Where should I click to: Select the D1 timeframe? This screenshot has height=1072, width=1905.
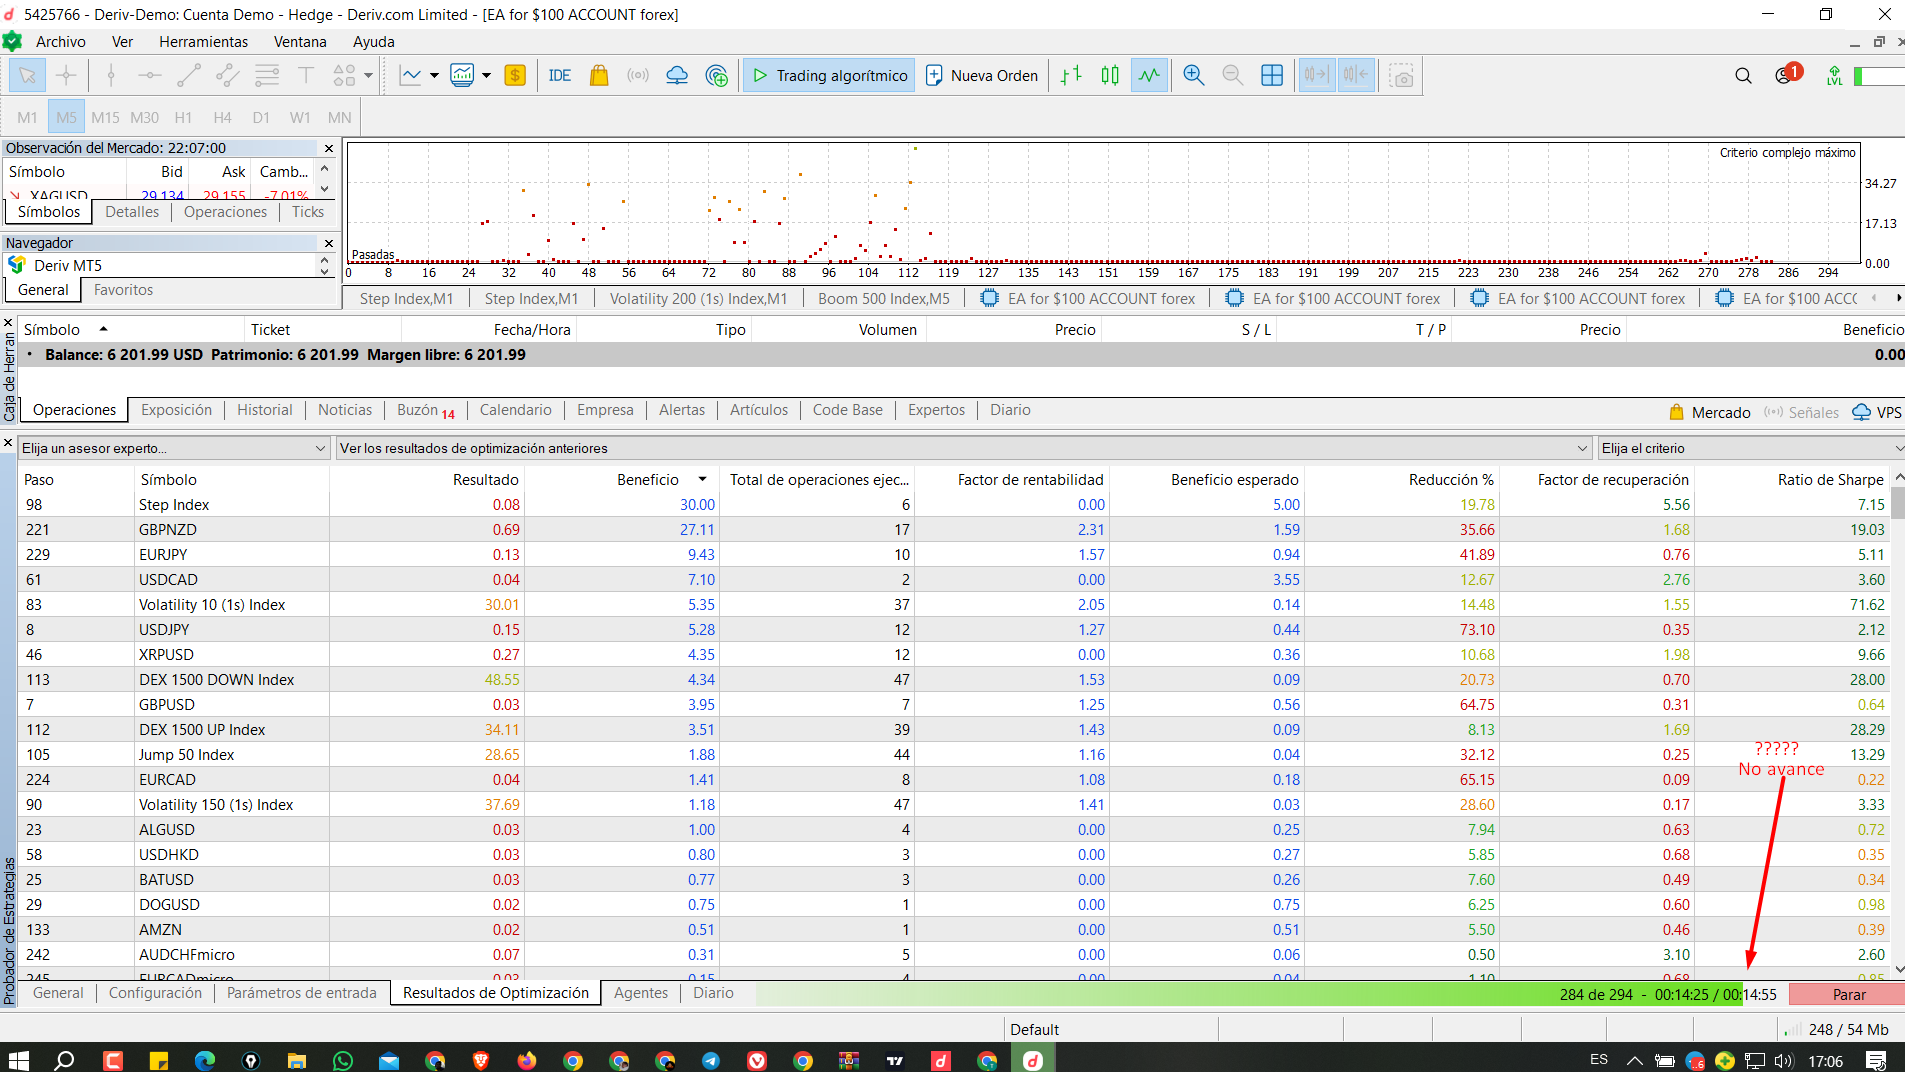(261, 117)
